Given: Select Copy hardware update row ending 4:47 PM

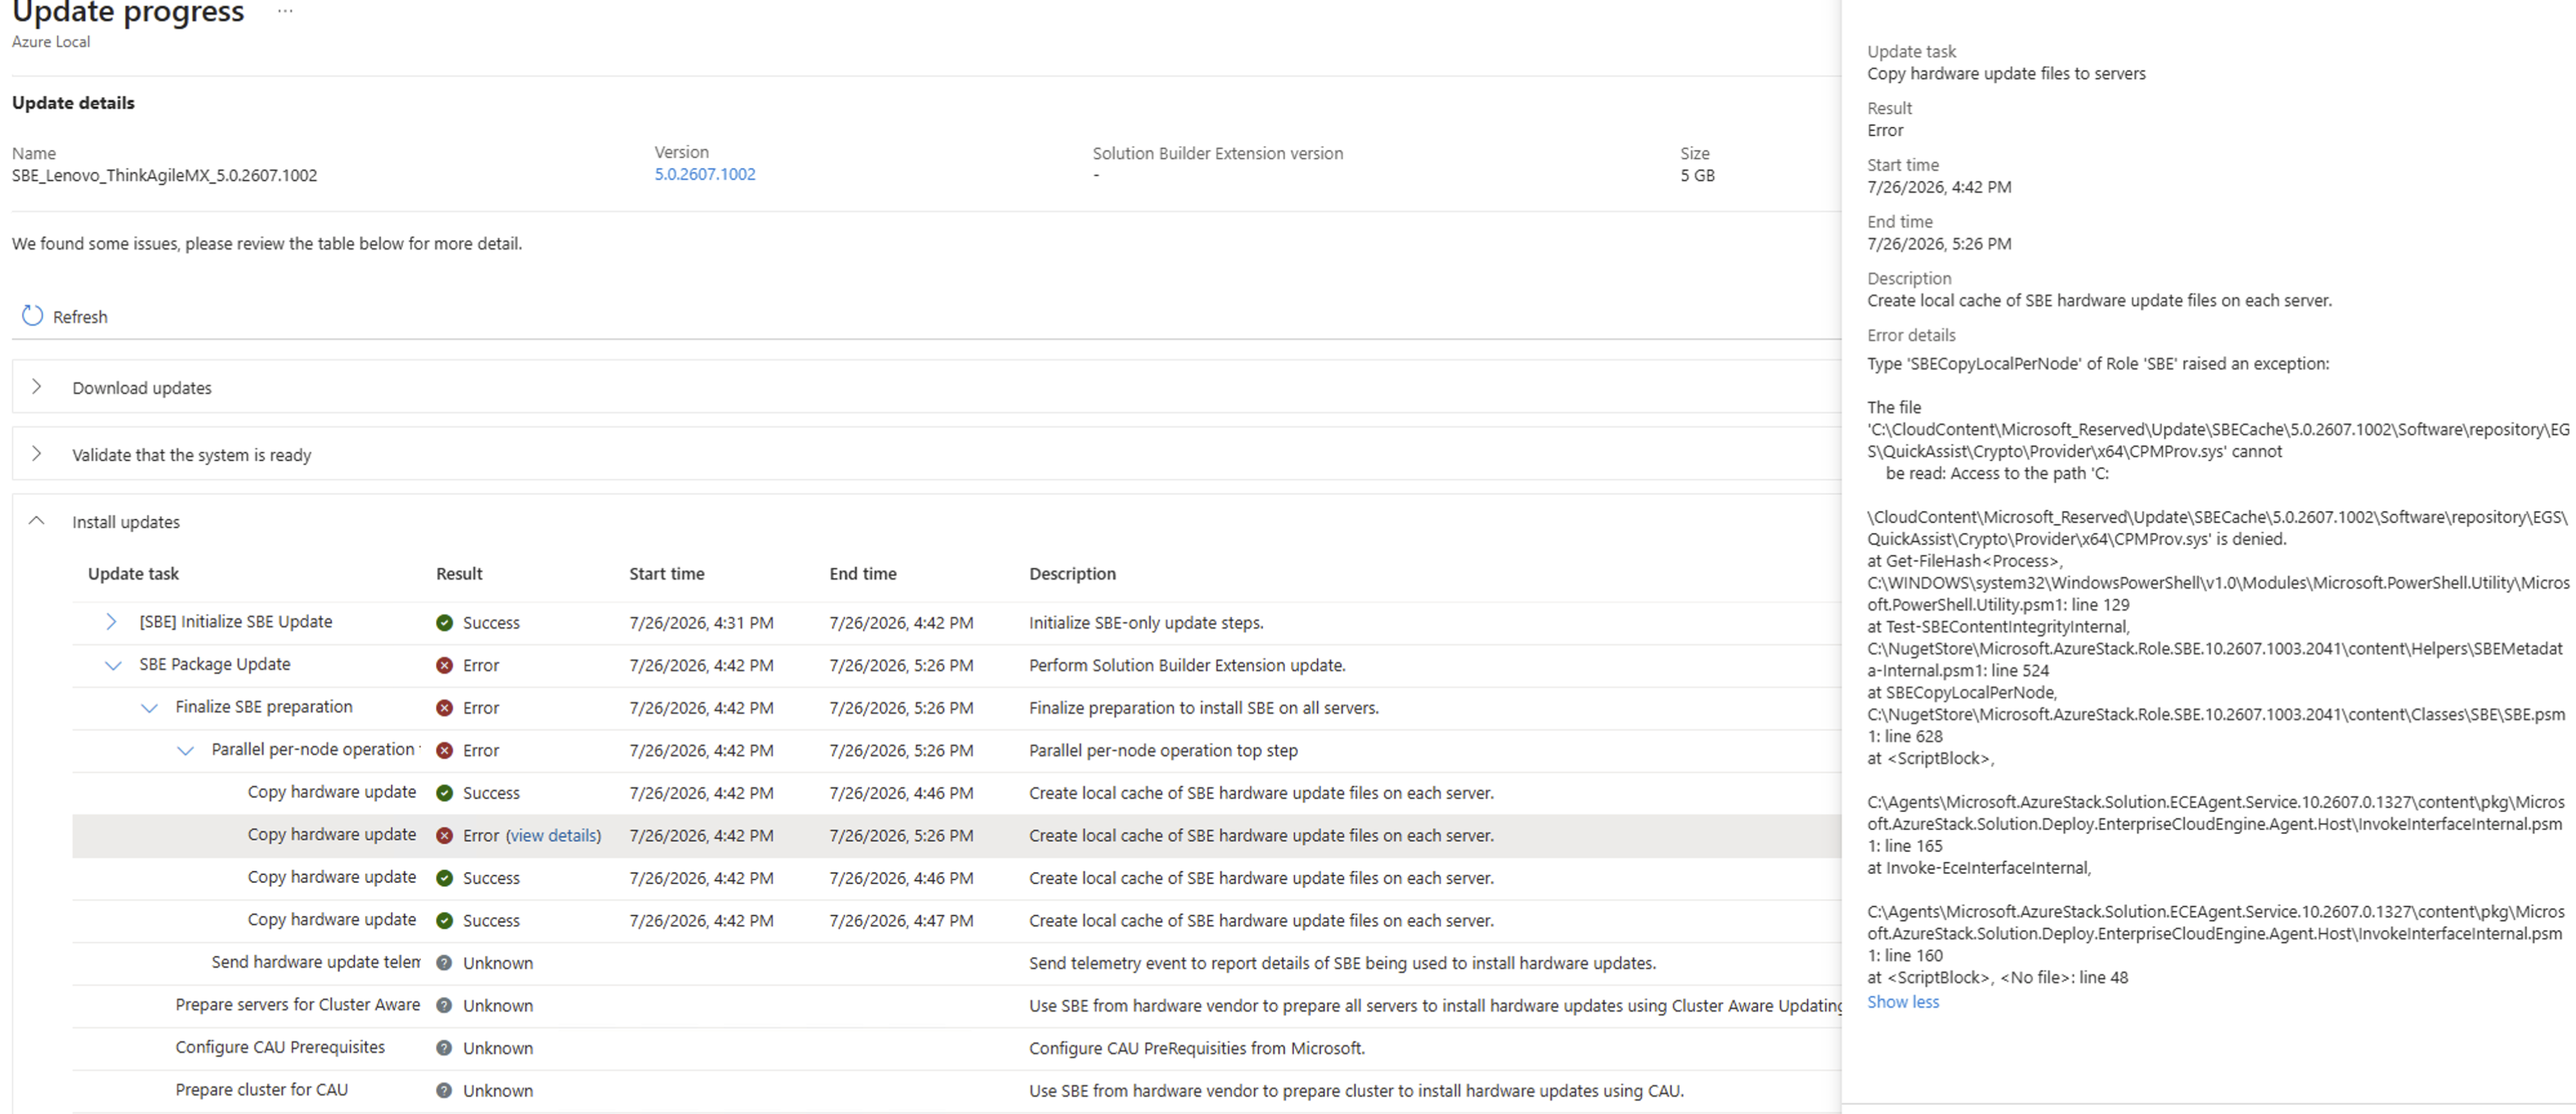Looking at the screenshot, I should point(956,920).
